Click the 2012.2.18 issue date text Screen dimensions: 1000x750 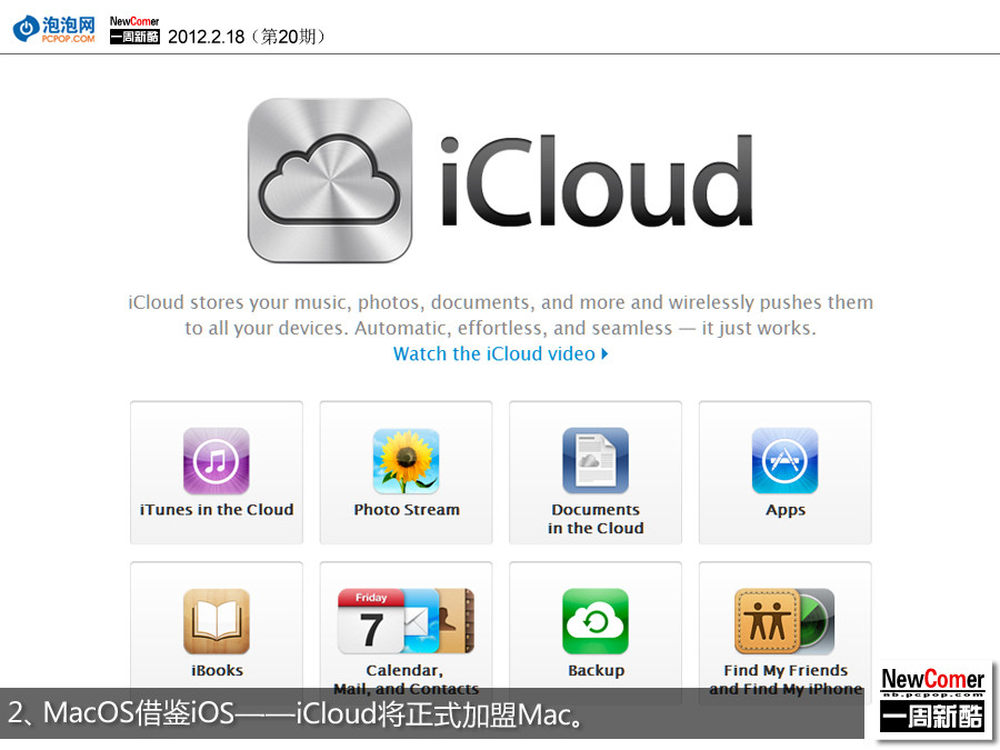point(247,36)
